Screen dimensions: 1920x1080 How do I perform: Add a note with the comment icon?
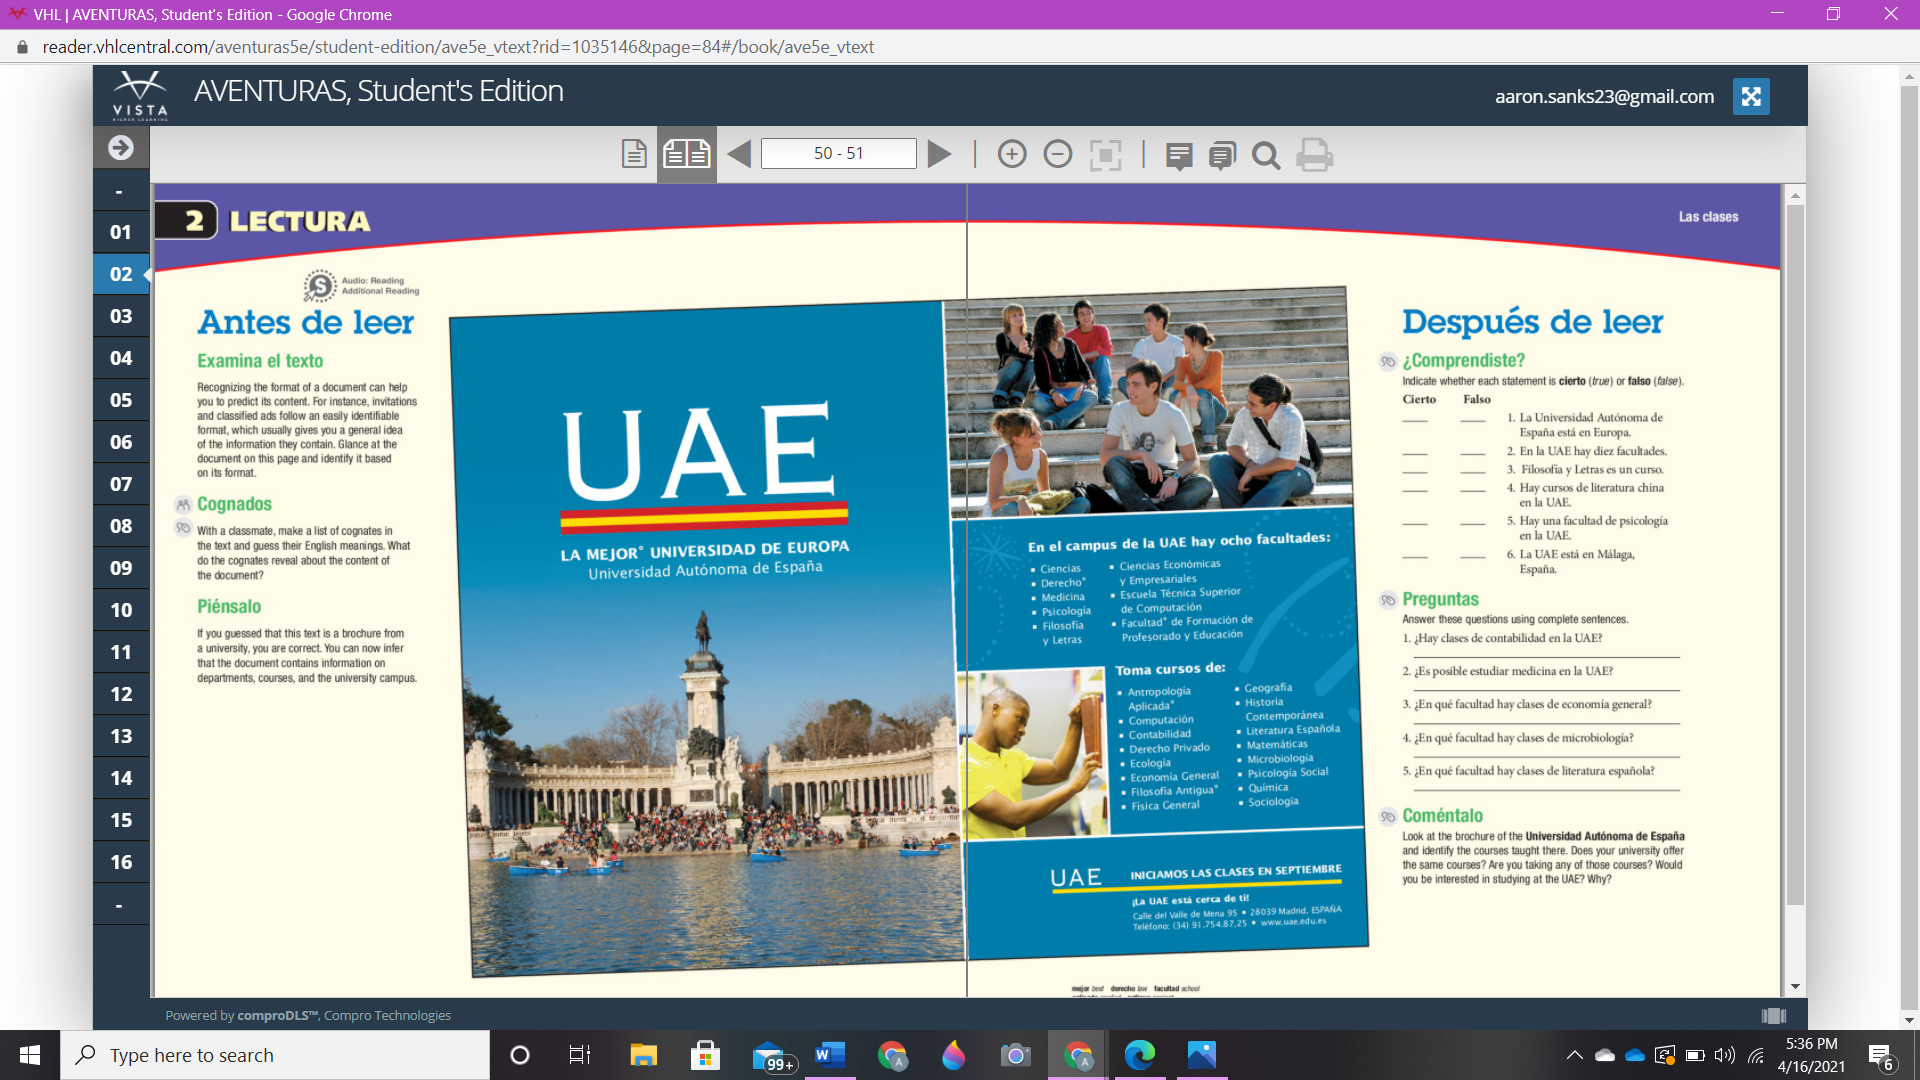[1179, 155]
